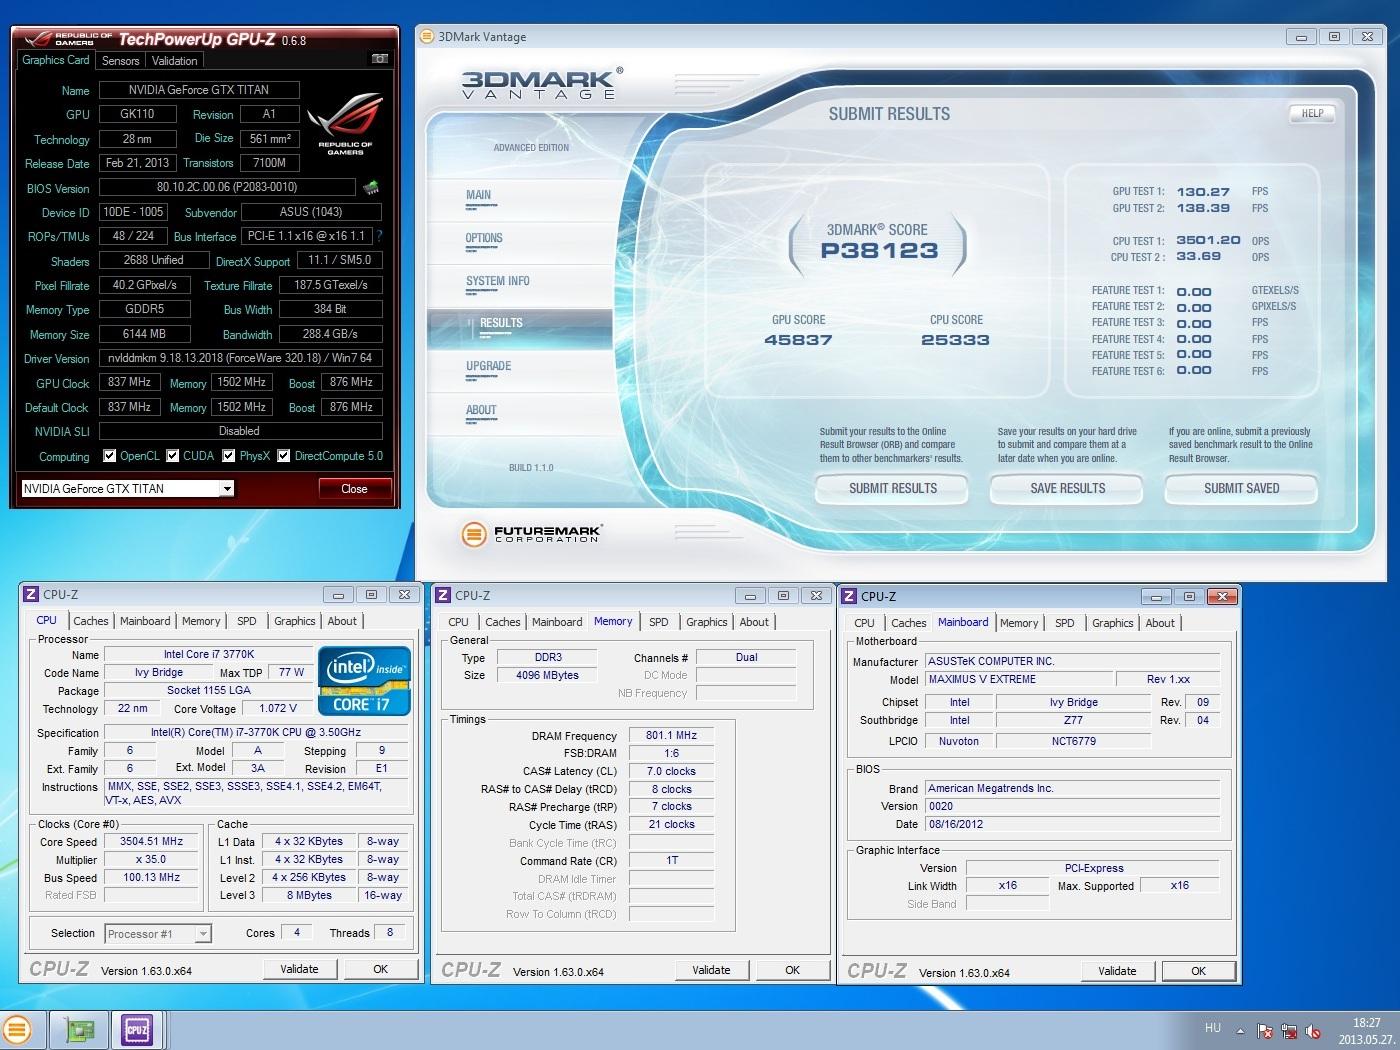Click the BIOS Version field in GPU-Z
Image resolution: width=1400 pixels, height=1050 pixels.
(227, 187)
